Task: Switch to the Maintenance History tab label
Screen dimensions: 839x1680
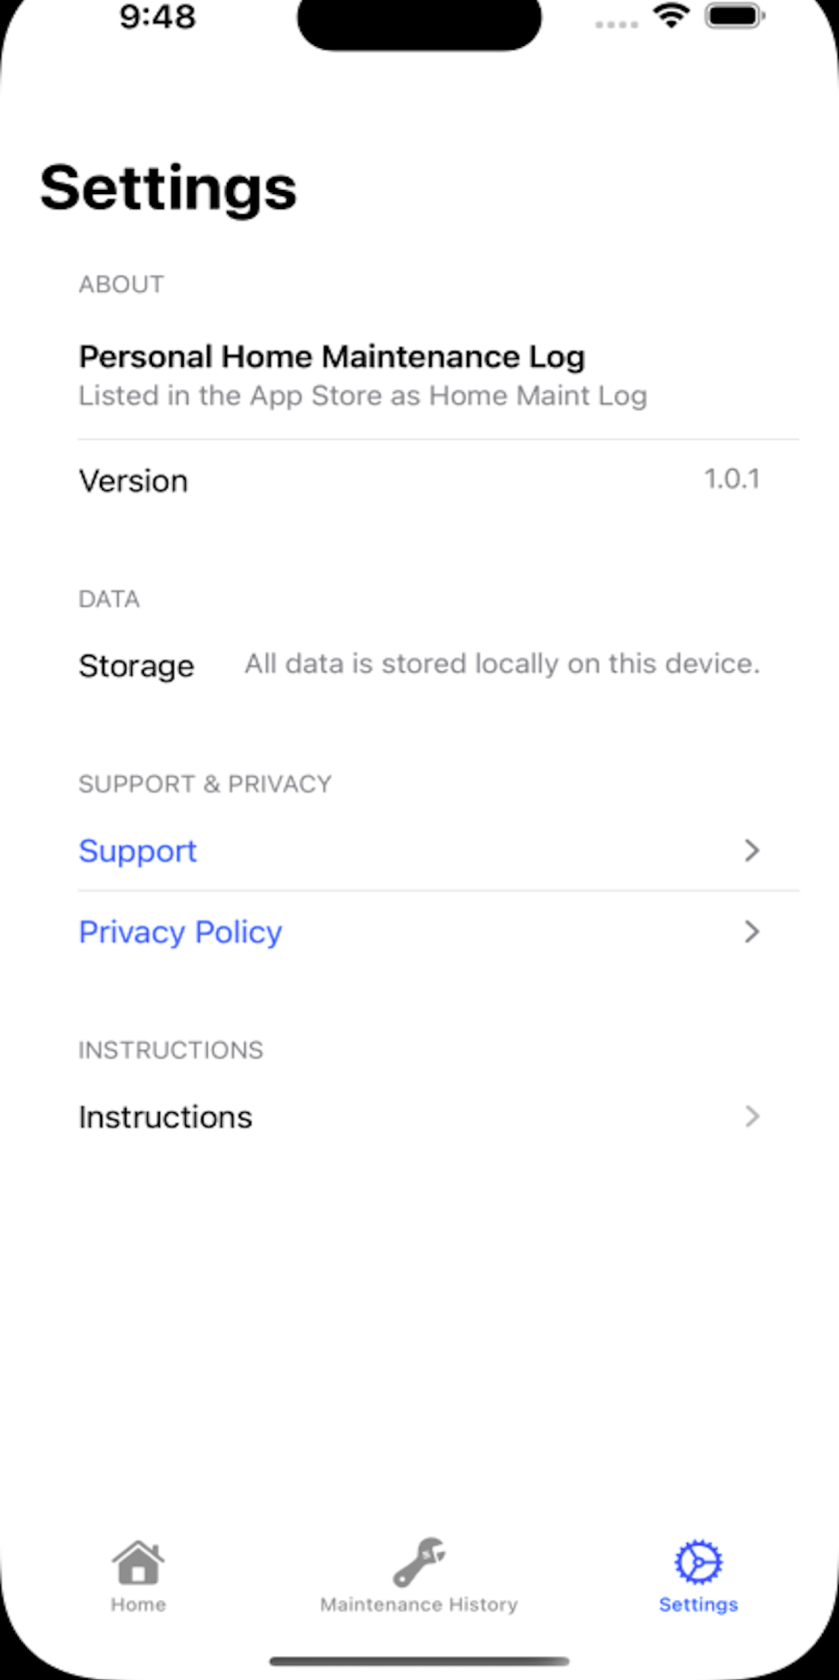Action: click(x=419, y=1604)
